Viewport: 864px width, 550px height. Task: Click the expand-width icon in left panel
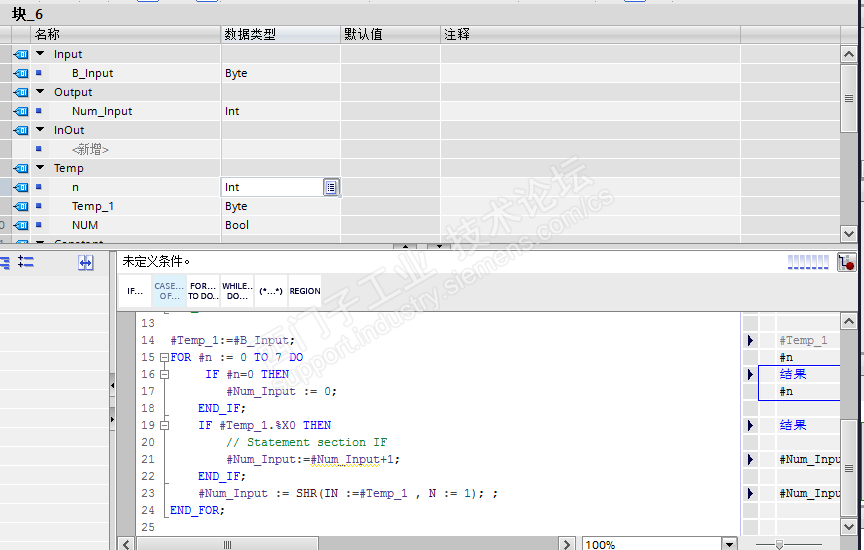[85, 263]
